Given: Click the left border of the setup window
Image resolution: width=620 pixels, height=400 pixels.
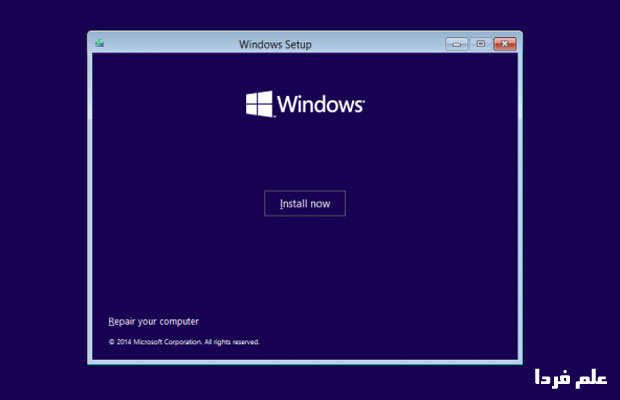Looking at the screenshot, I should pyautogui.click(x=90, y=200).
